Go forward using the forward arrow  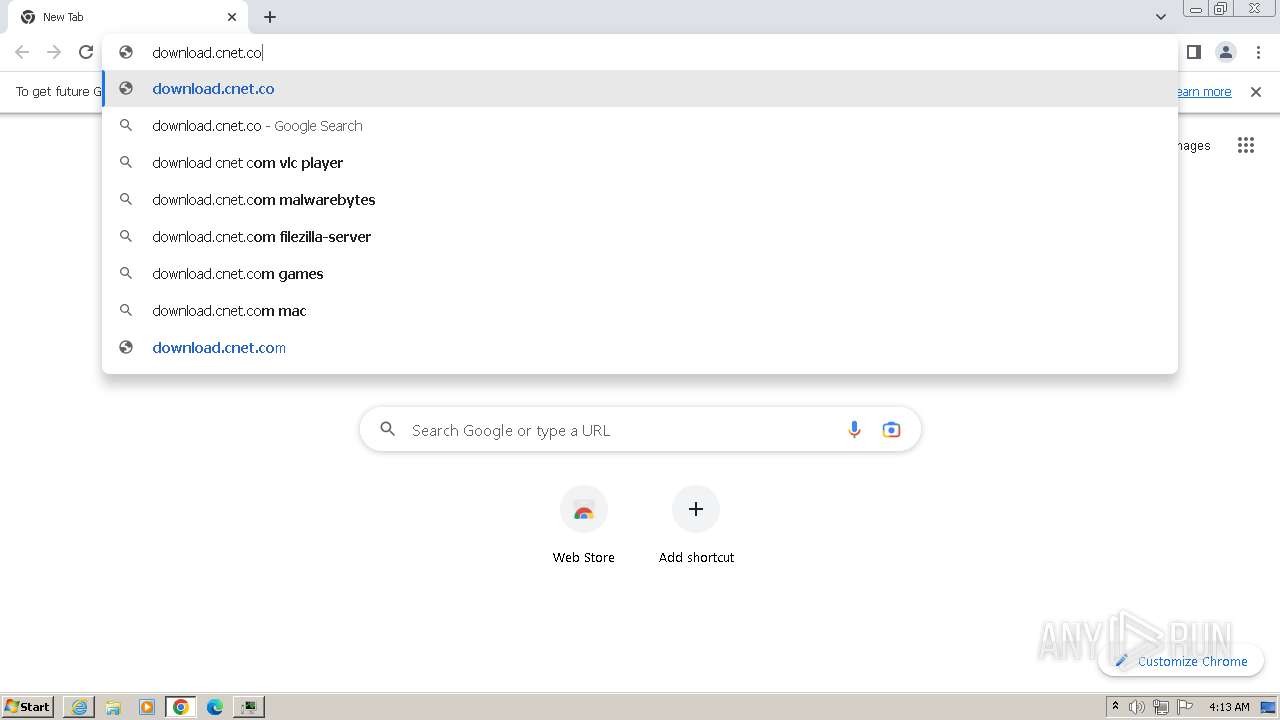point(54,52)
